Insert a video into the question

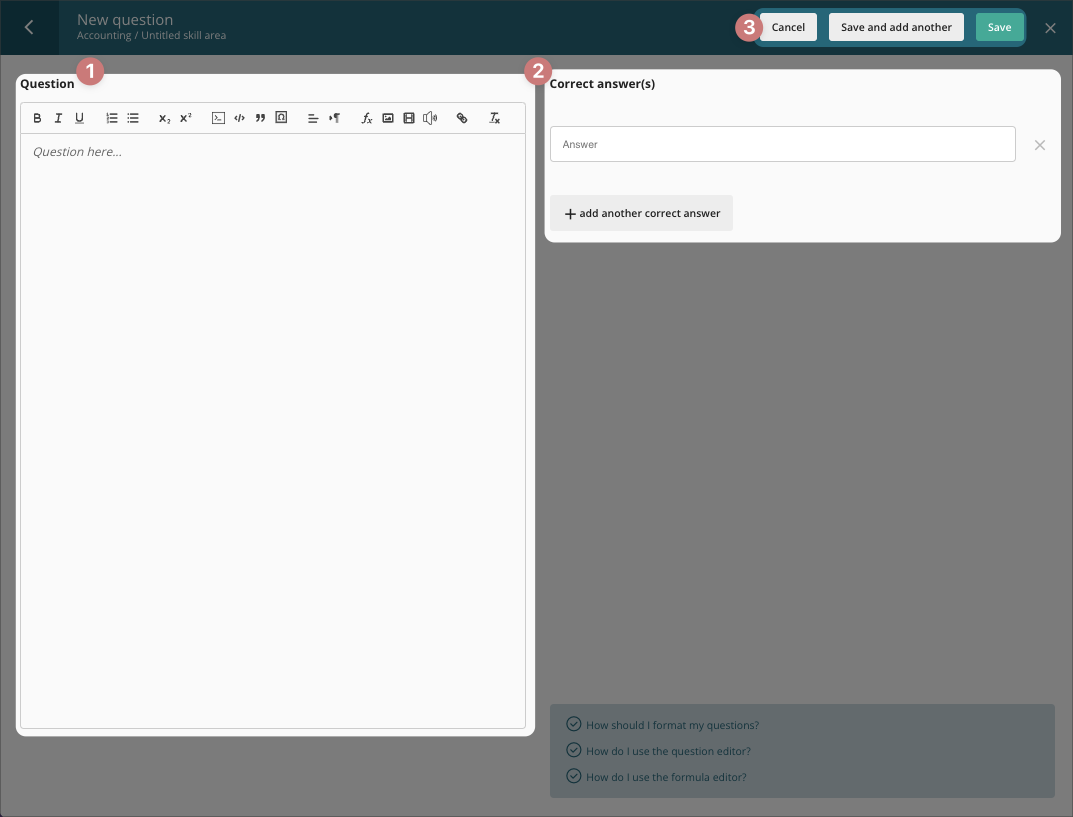point(409,118)
